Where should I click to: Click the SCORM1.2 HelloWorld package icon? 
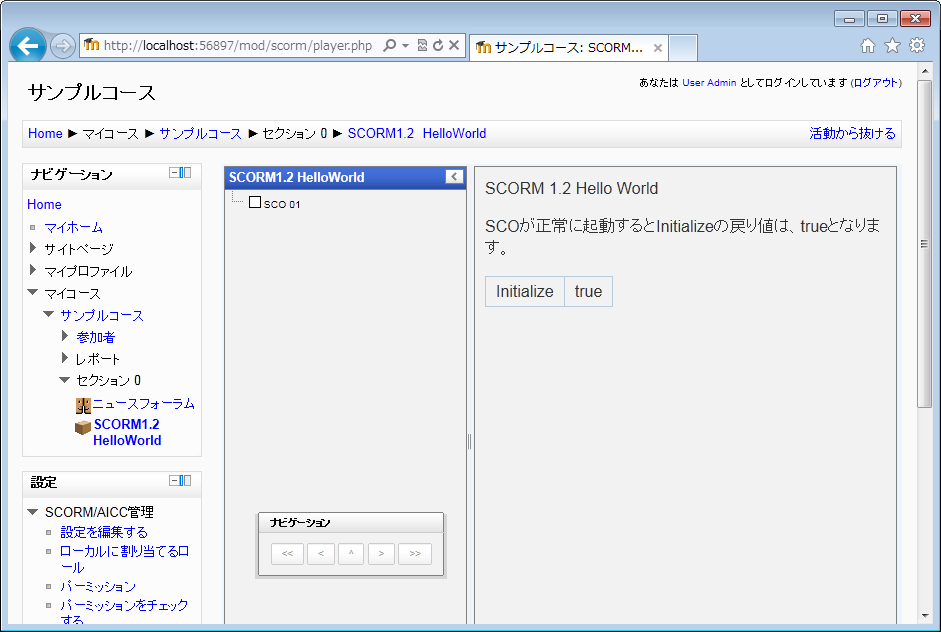[83, 427]
